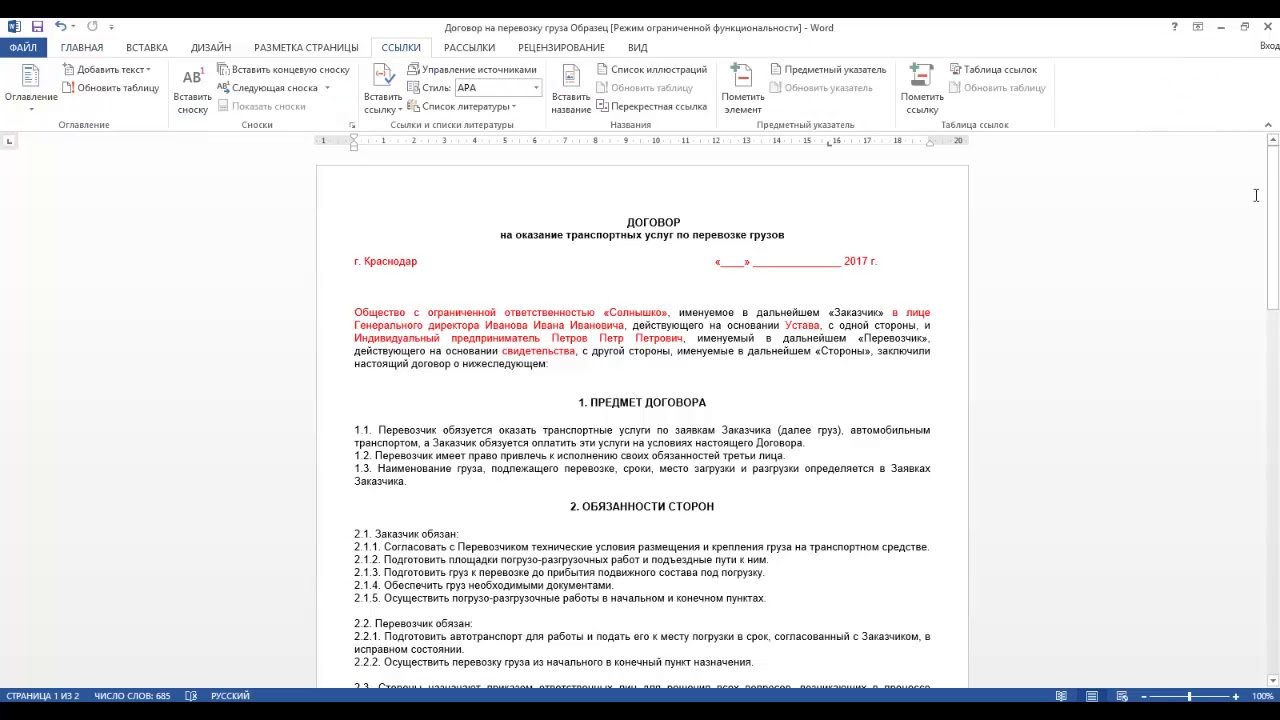
Task: Click the zoom slider handle in status bar
Action: coord(1189,696)
